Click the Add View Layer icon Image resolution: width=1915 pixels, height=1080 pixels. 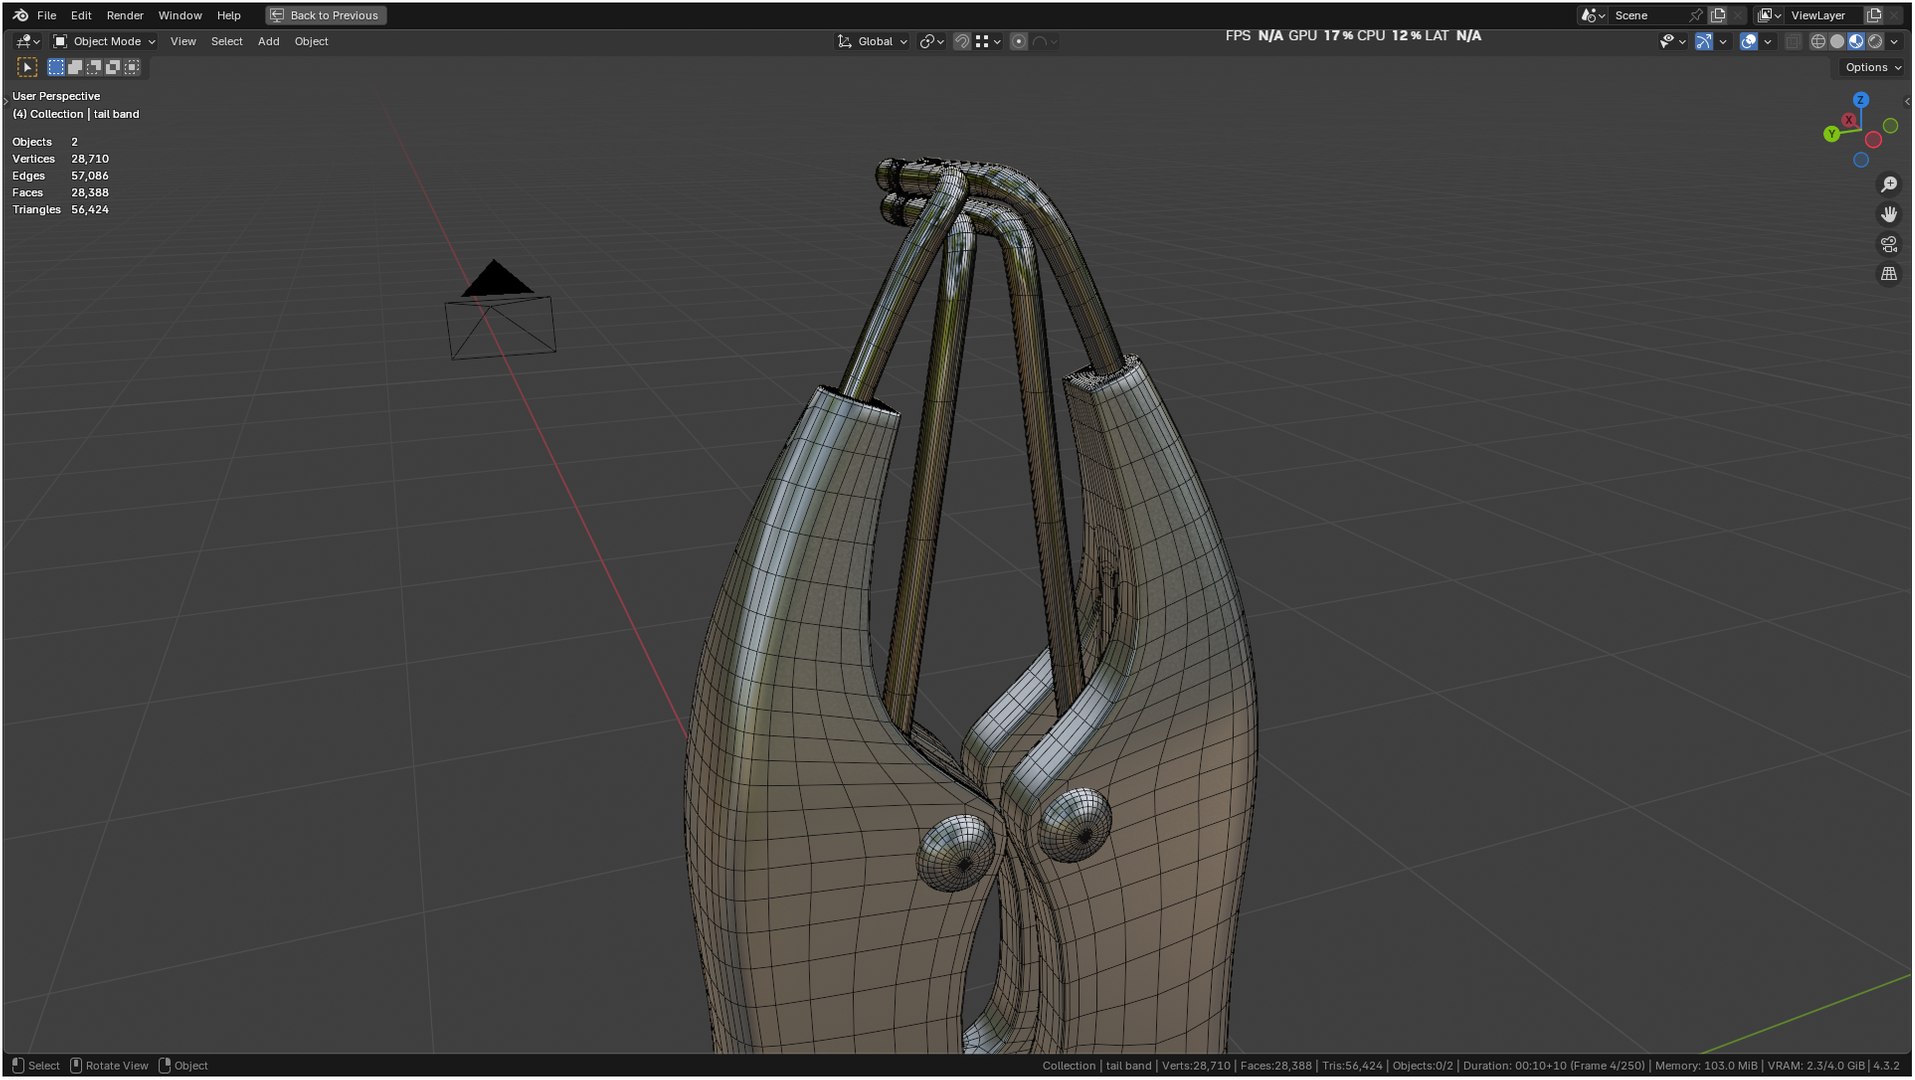[1874, 15]
